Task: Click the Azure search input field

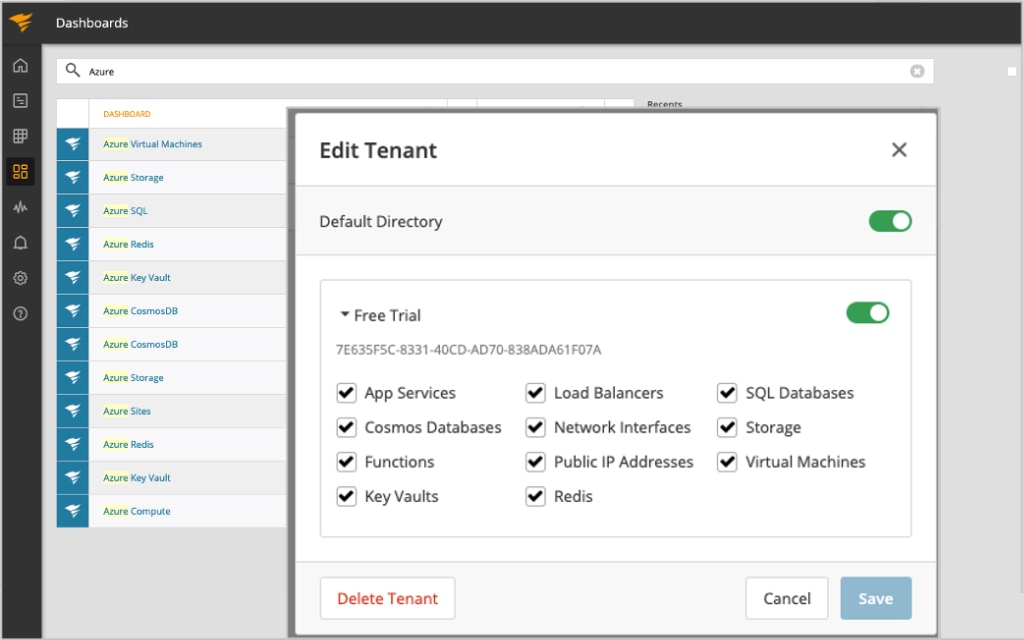Action: (x=495, y=71)
